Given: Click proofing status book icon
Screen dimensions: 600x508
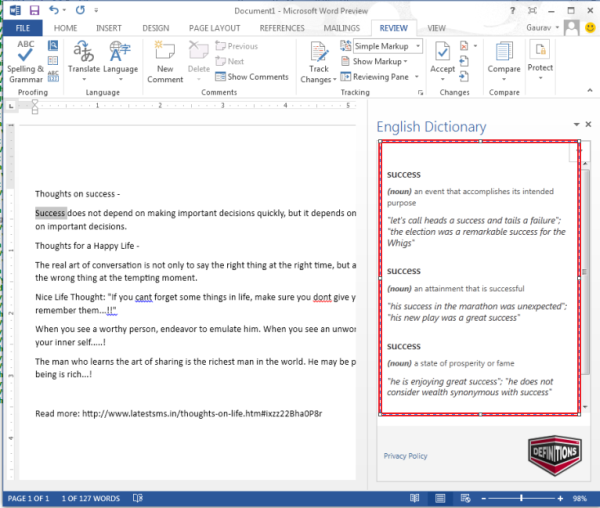Looking at the screenshot, I should [x=138, y=498].
